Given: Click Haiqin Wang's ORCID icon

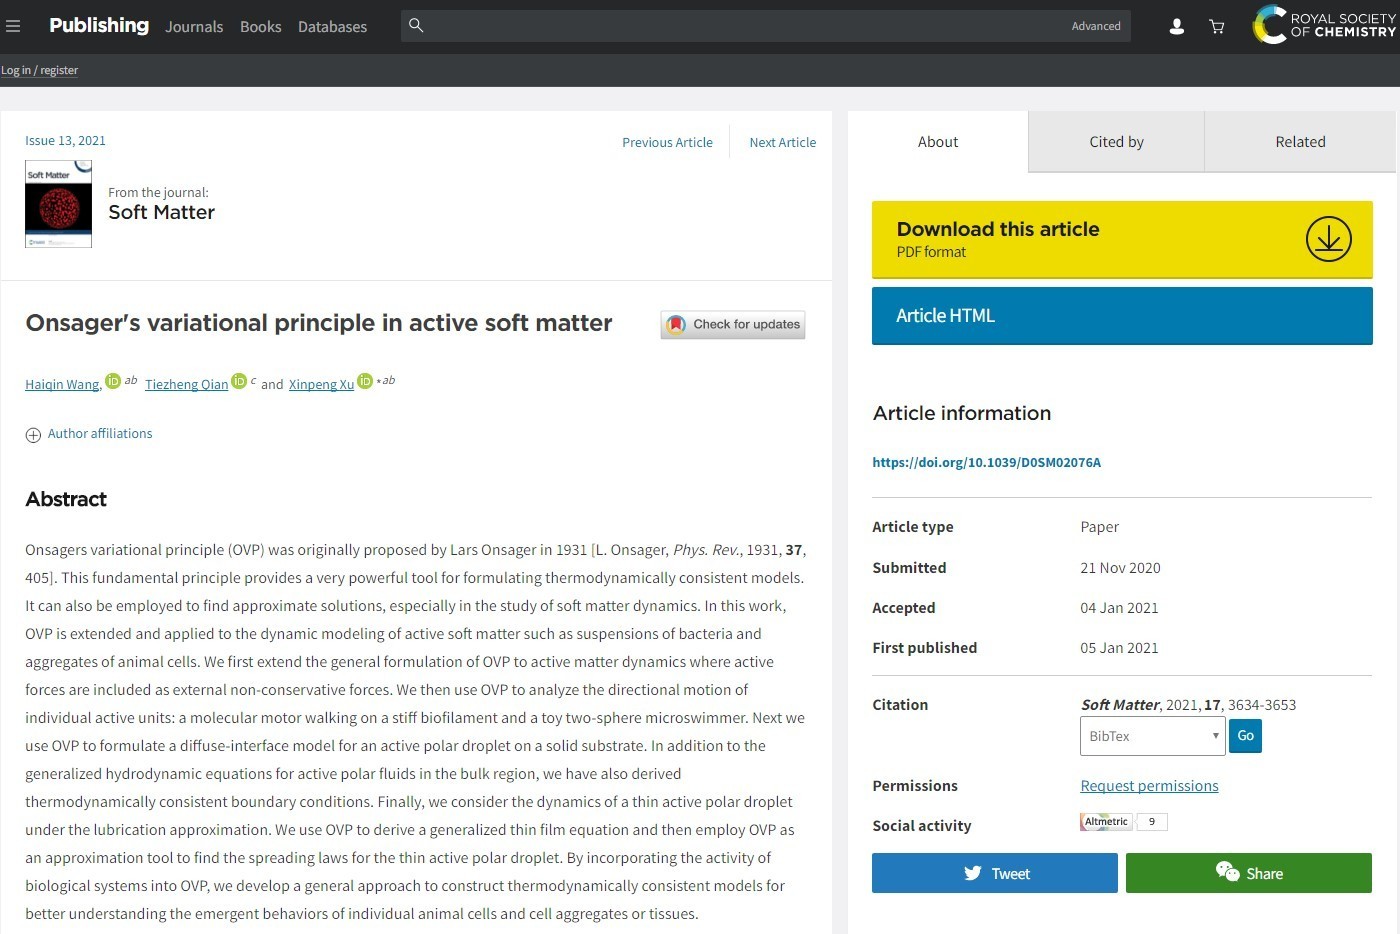Looking at the screenshot, I should pyautogui.click(x=113, y=381).
